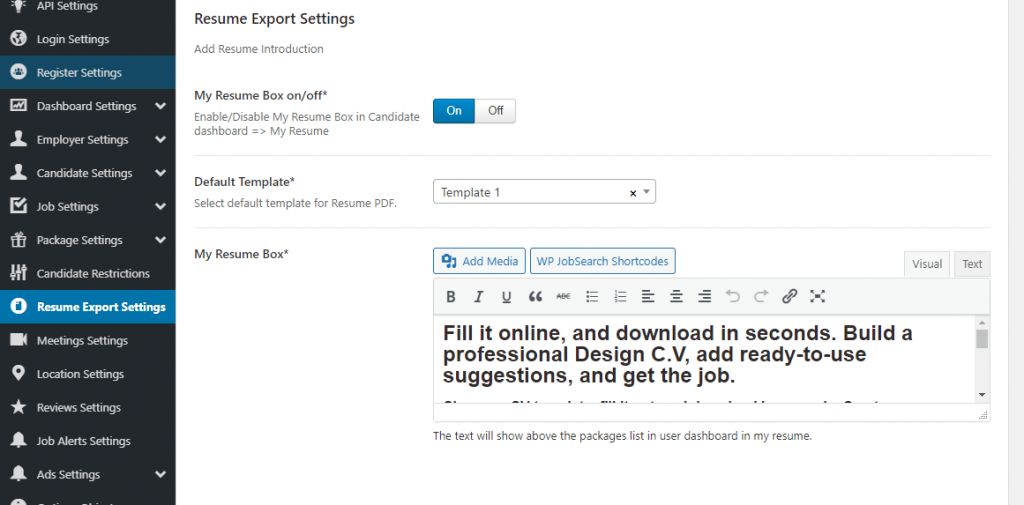1024x505 pixels.
Task: Click the Add Media button
Action: tap(479, 261)
